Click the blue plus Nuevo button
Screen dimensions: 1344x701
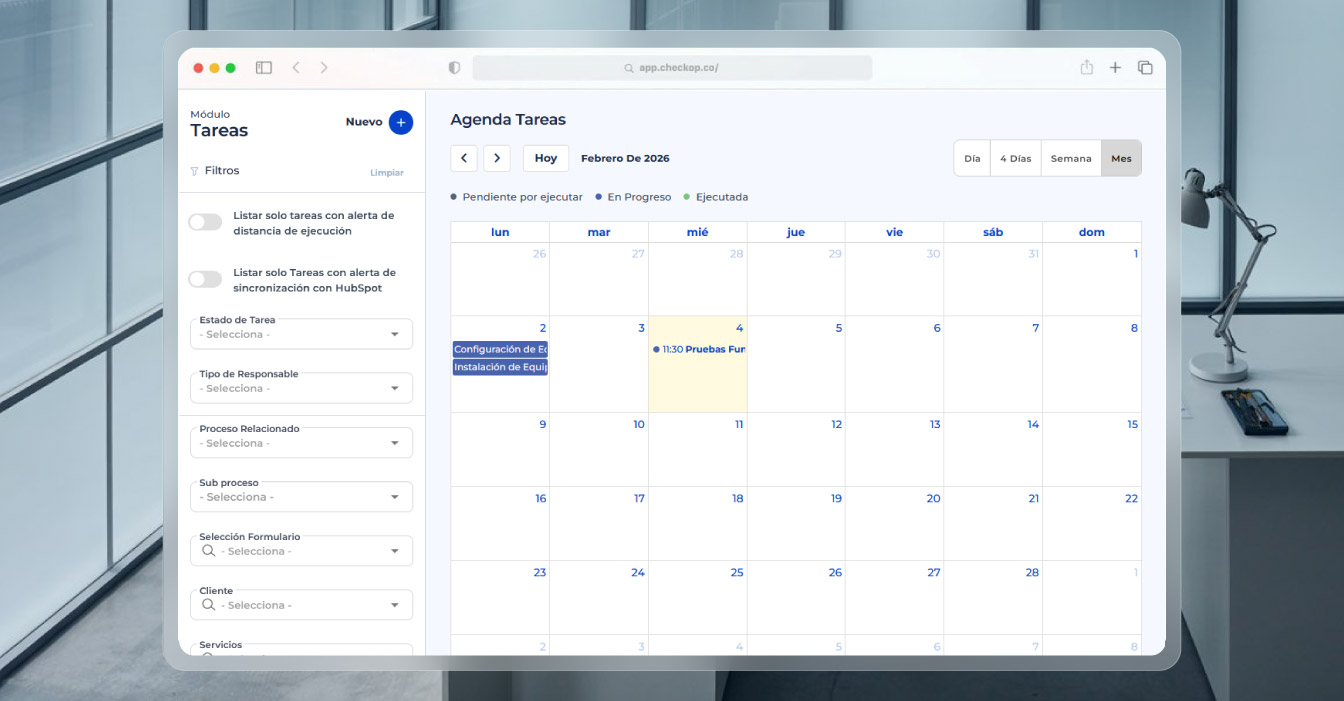pyautogui.click(x=400, y=122)
